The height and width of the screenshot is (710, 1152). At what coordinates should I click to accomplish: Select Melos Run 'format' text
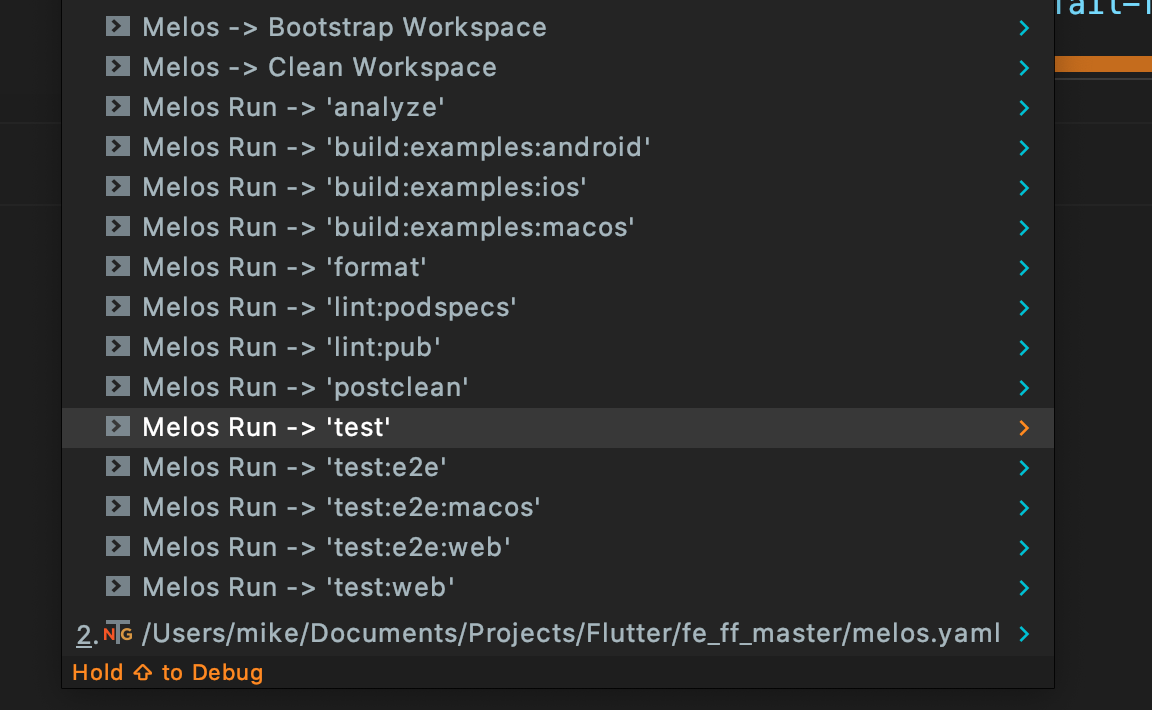[284, 267]
